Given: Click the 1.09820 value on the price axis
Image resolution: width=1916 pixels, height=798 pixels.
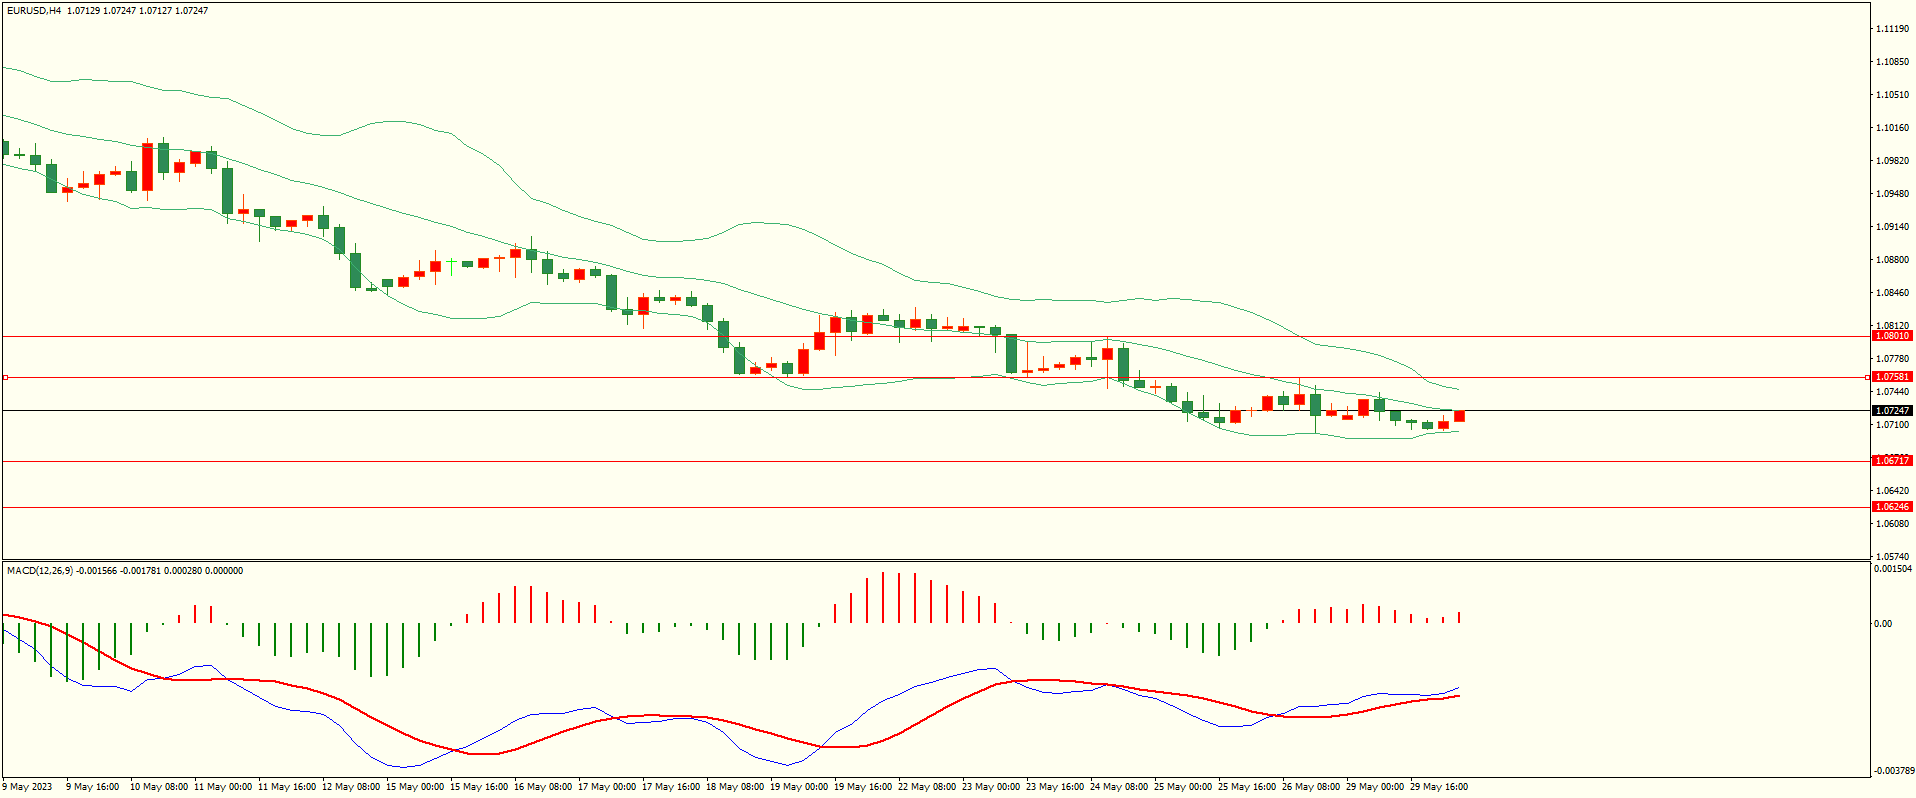Looking at the screenshot, I should (x=1893, y=161).
